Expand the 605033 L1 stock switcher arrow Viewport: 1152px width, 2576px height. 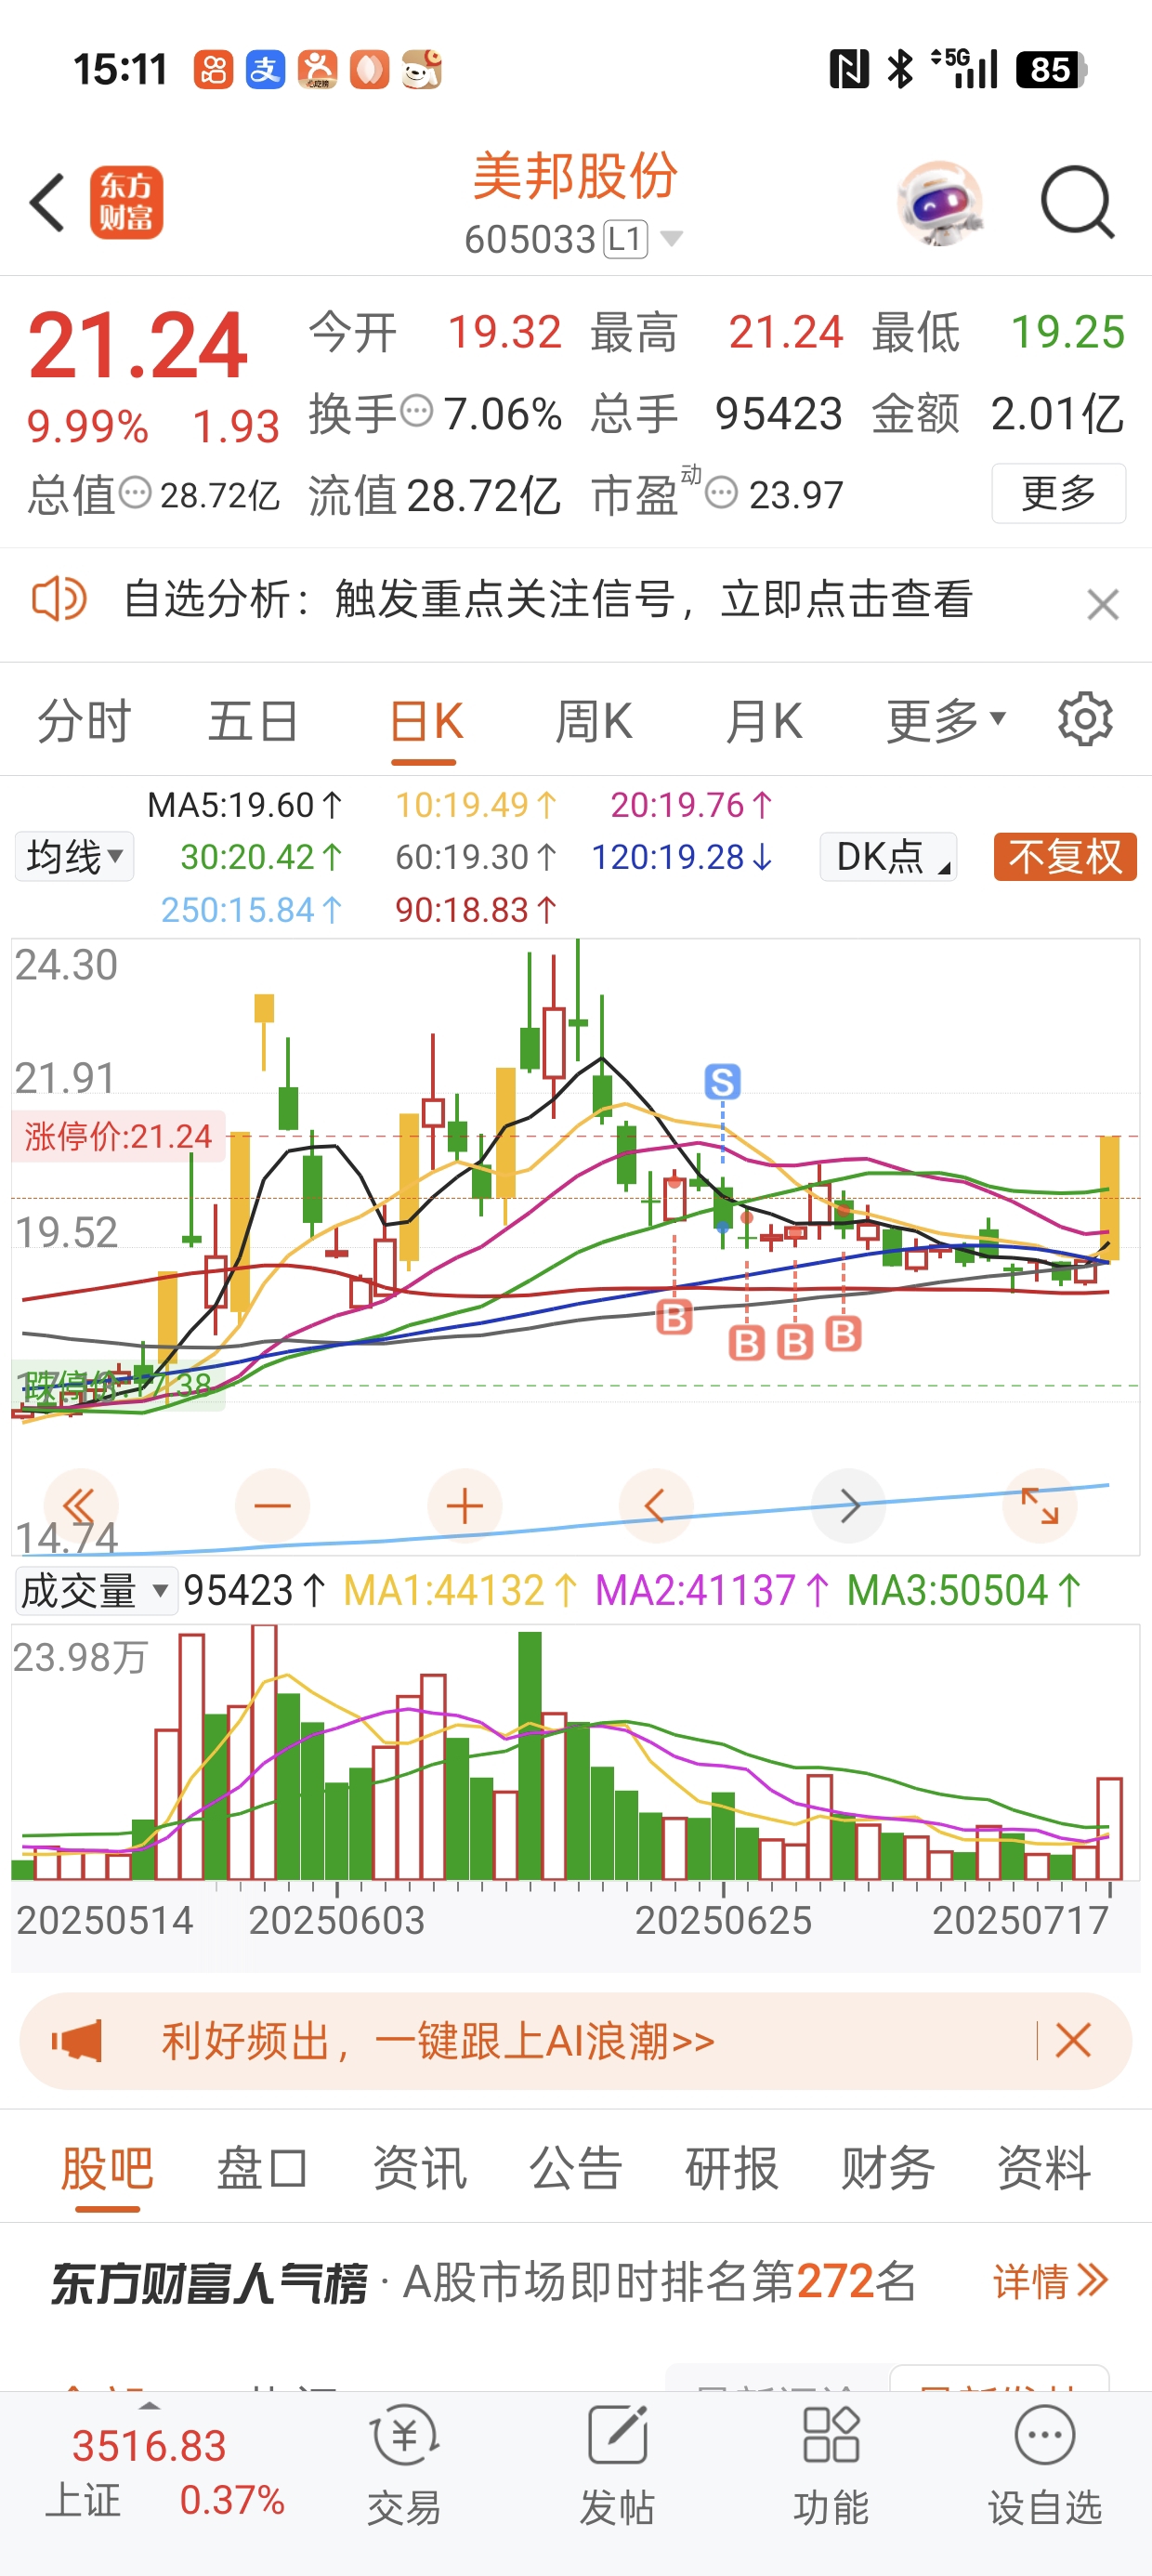pos(672,239)
